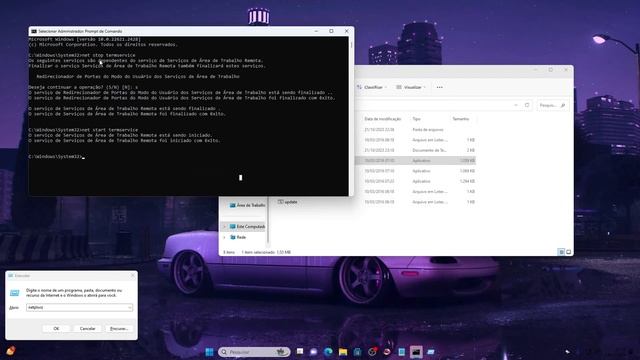Click the Command Prompt title bar icon
This screenshot has height=360, width=640.
click(x=34, y=31)
